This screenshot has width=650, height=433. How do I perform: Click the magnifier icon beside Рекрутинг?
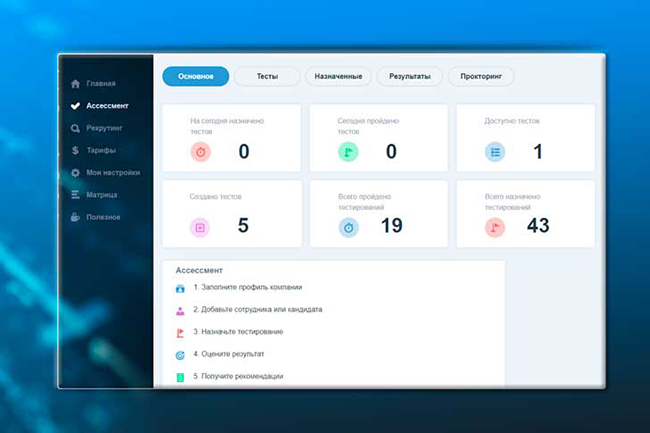click(x=75, y=129)
